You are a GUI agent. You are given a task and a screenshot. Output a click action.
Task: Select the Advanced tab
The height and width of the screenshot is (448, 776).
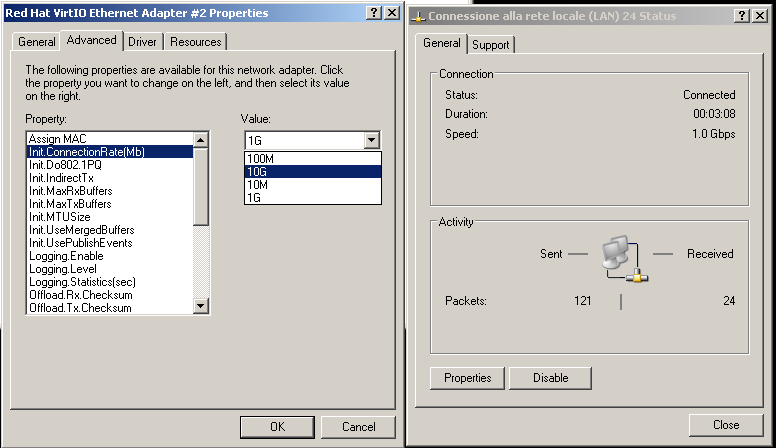(x=92, y=40)
